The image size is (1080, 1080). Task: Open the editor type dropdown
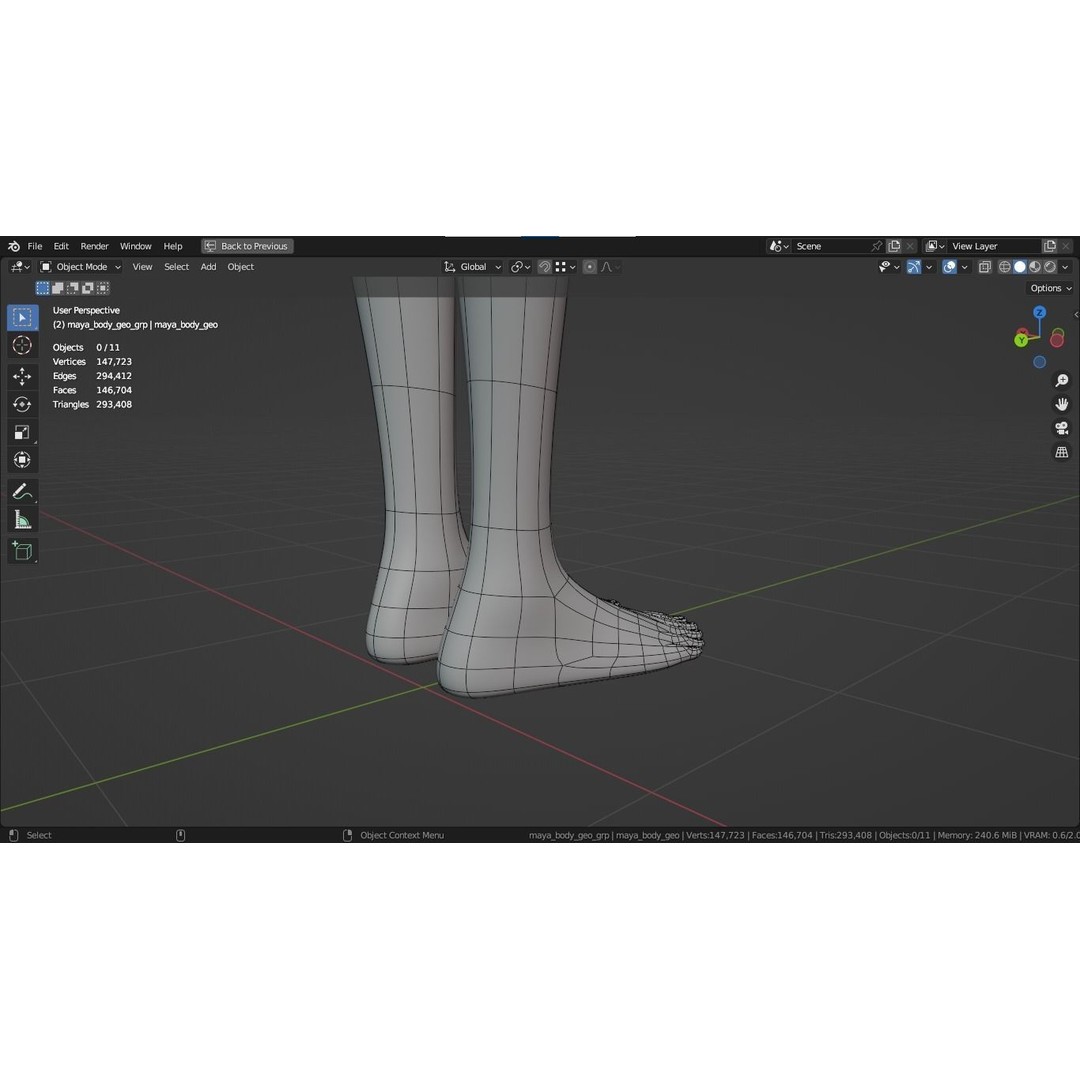(x=20, y=267)
